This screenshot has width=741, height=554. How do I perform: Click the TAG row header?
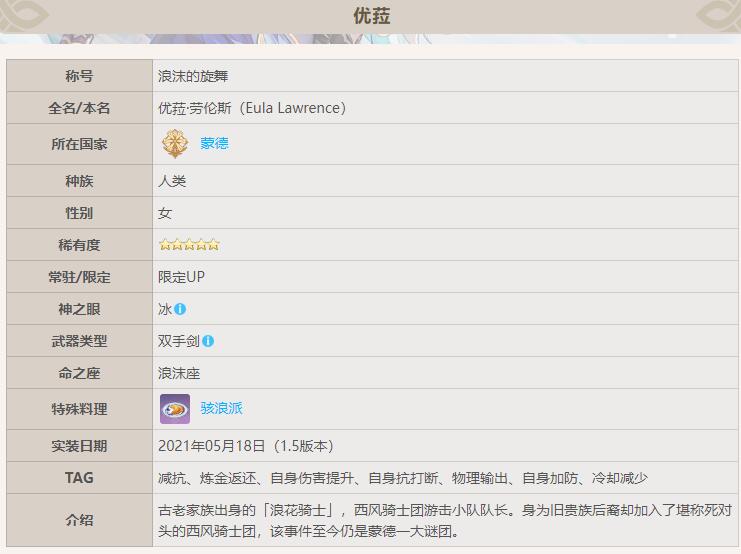click(x=79, y=478)
